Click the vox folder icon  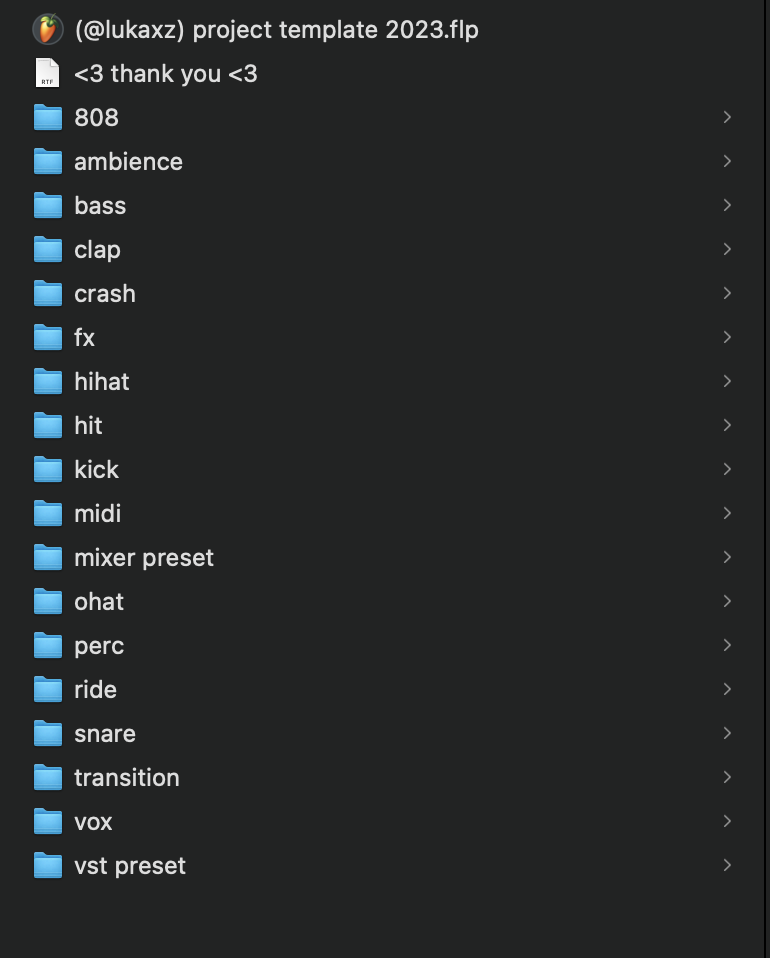pyautogui.click(x=48, y=822)
